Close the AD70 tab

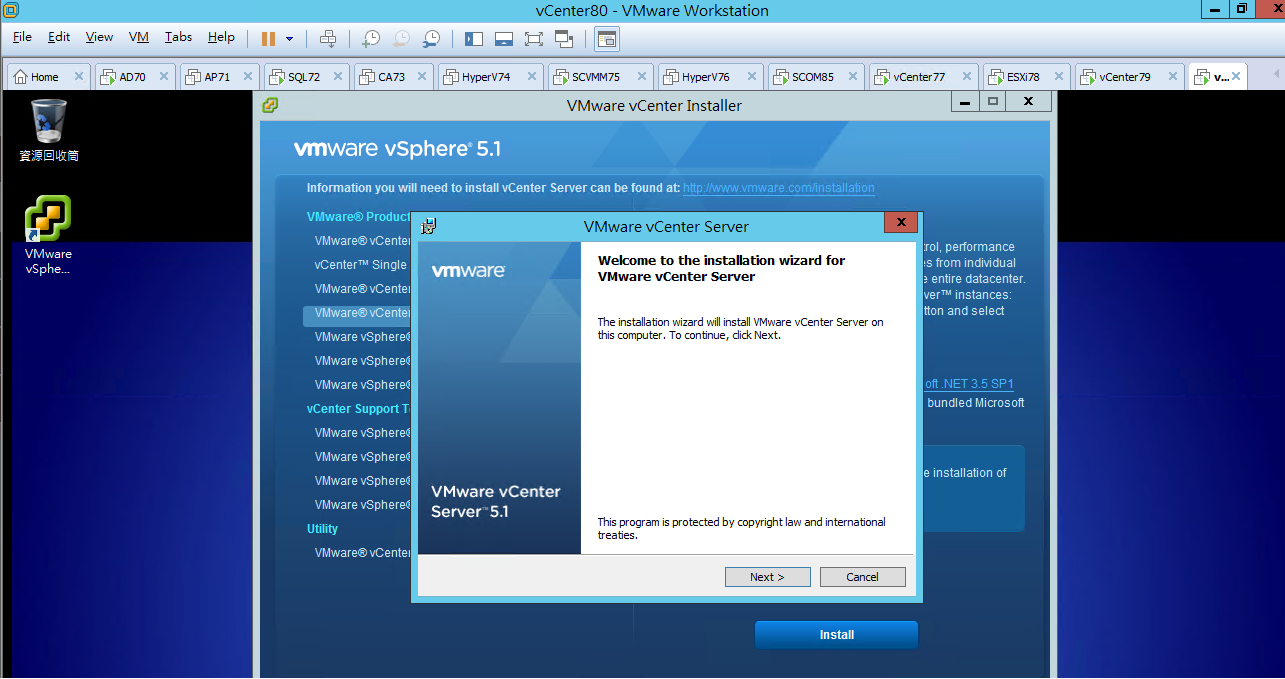163,76
